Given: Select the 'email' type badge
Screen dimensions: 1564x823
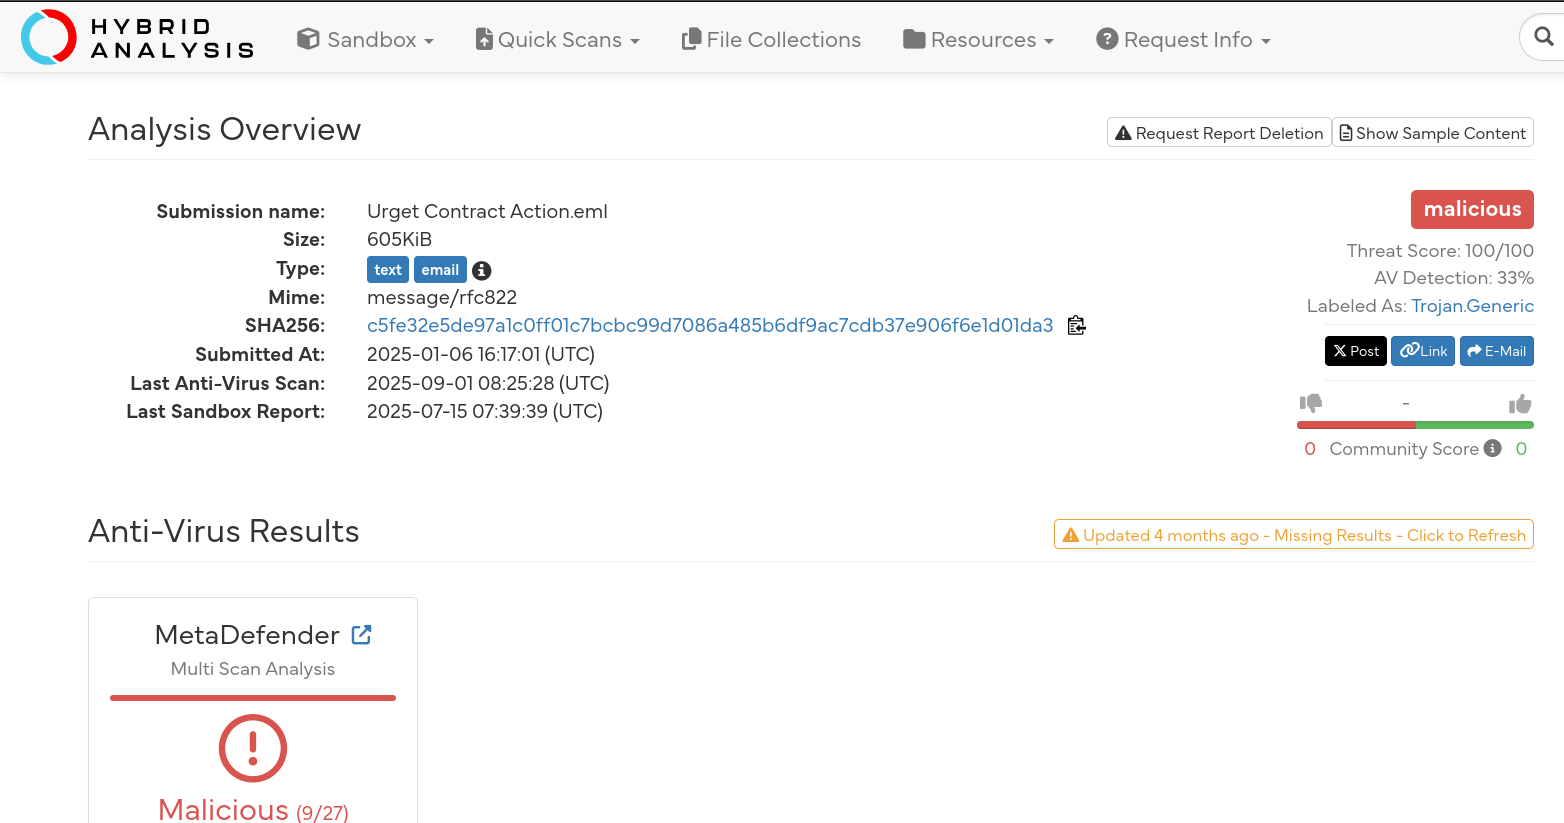Looking at the screenshot, I should (440, 269).
